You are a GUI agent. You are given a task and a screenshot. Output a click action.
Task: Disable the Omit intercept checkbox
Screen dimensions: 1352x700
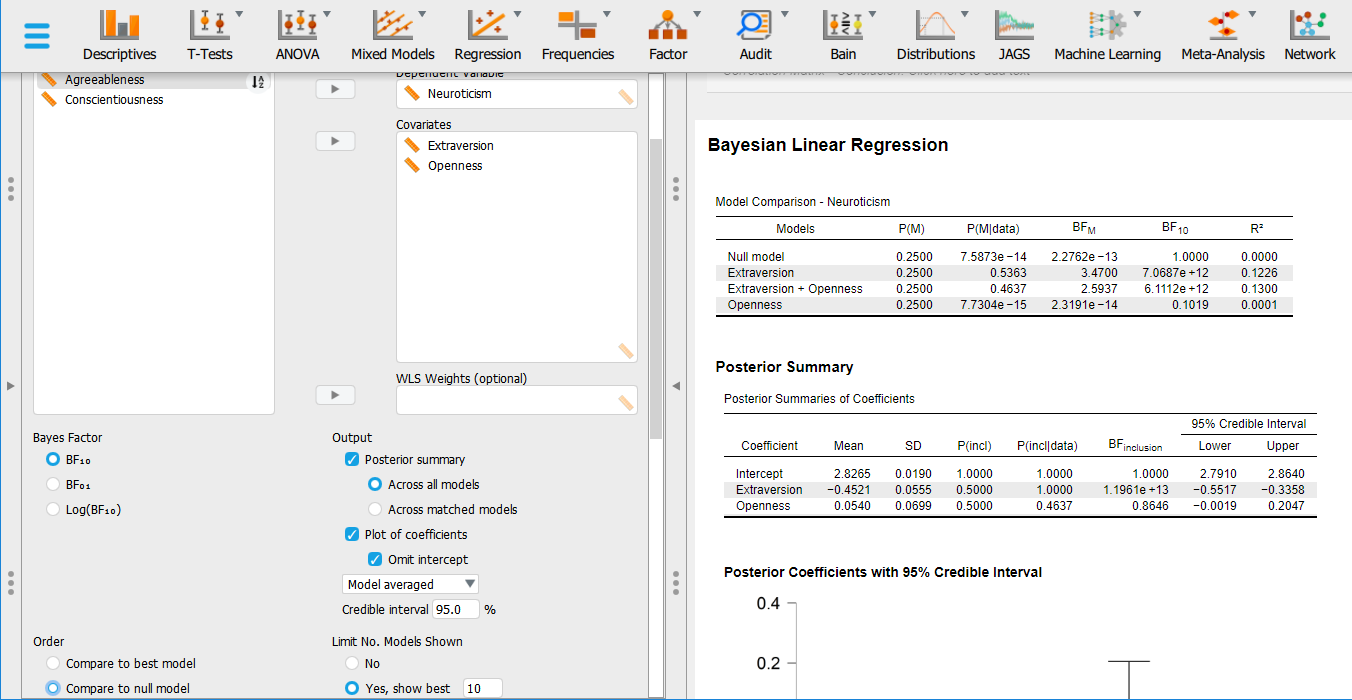[x=375, y=559]
